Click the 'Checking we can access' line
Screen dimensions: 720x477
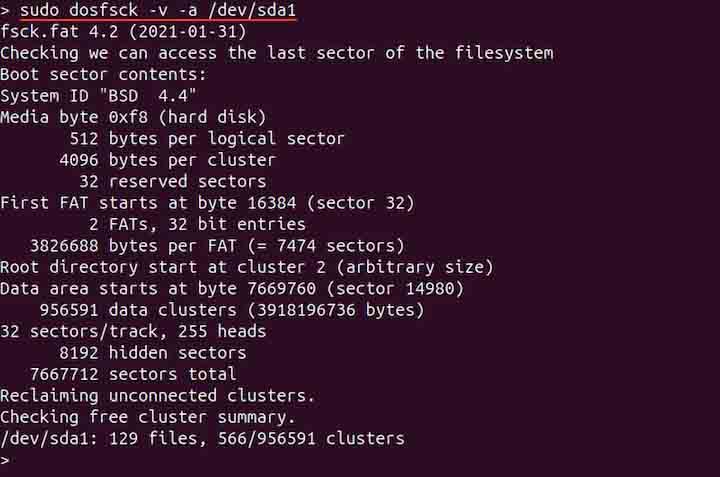point(276,52)
